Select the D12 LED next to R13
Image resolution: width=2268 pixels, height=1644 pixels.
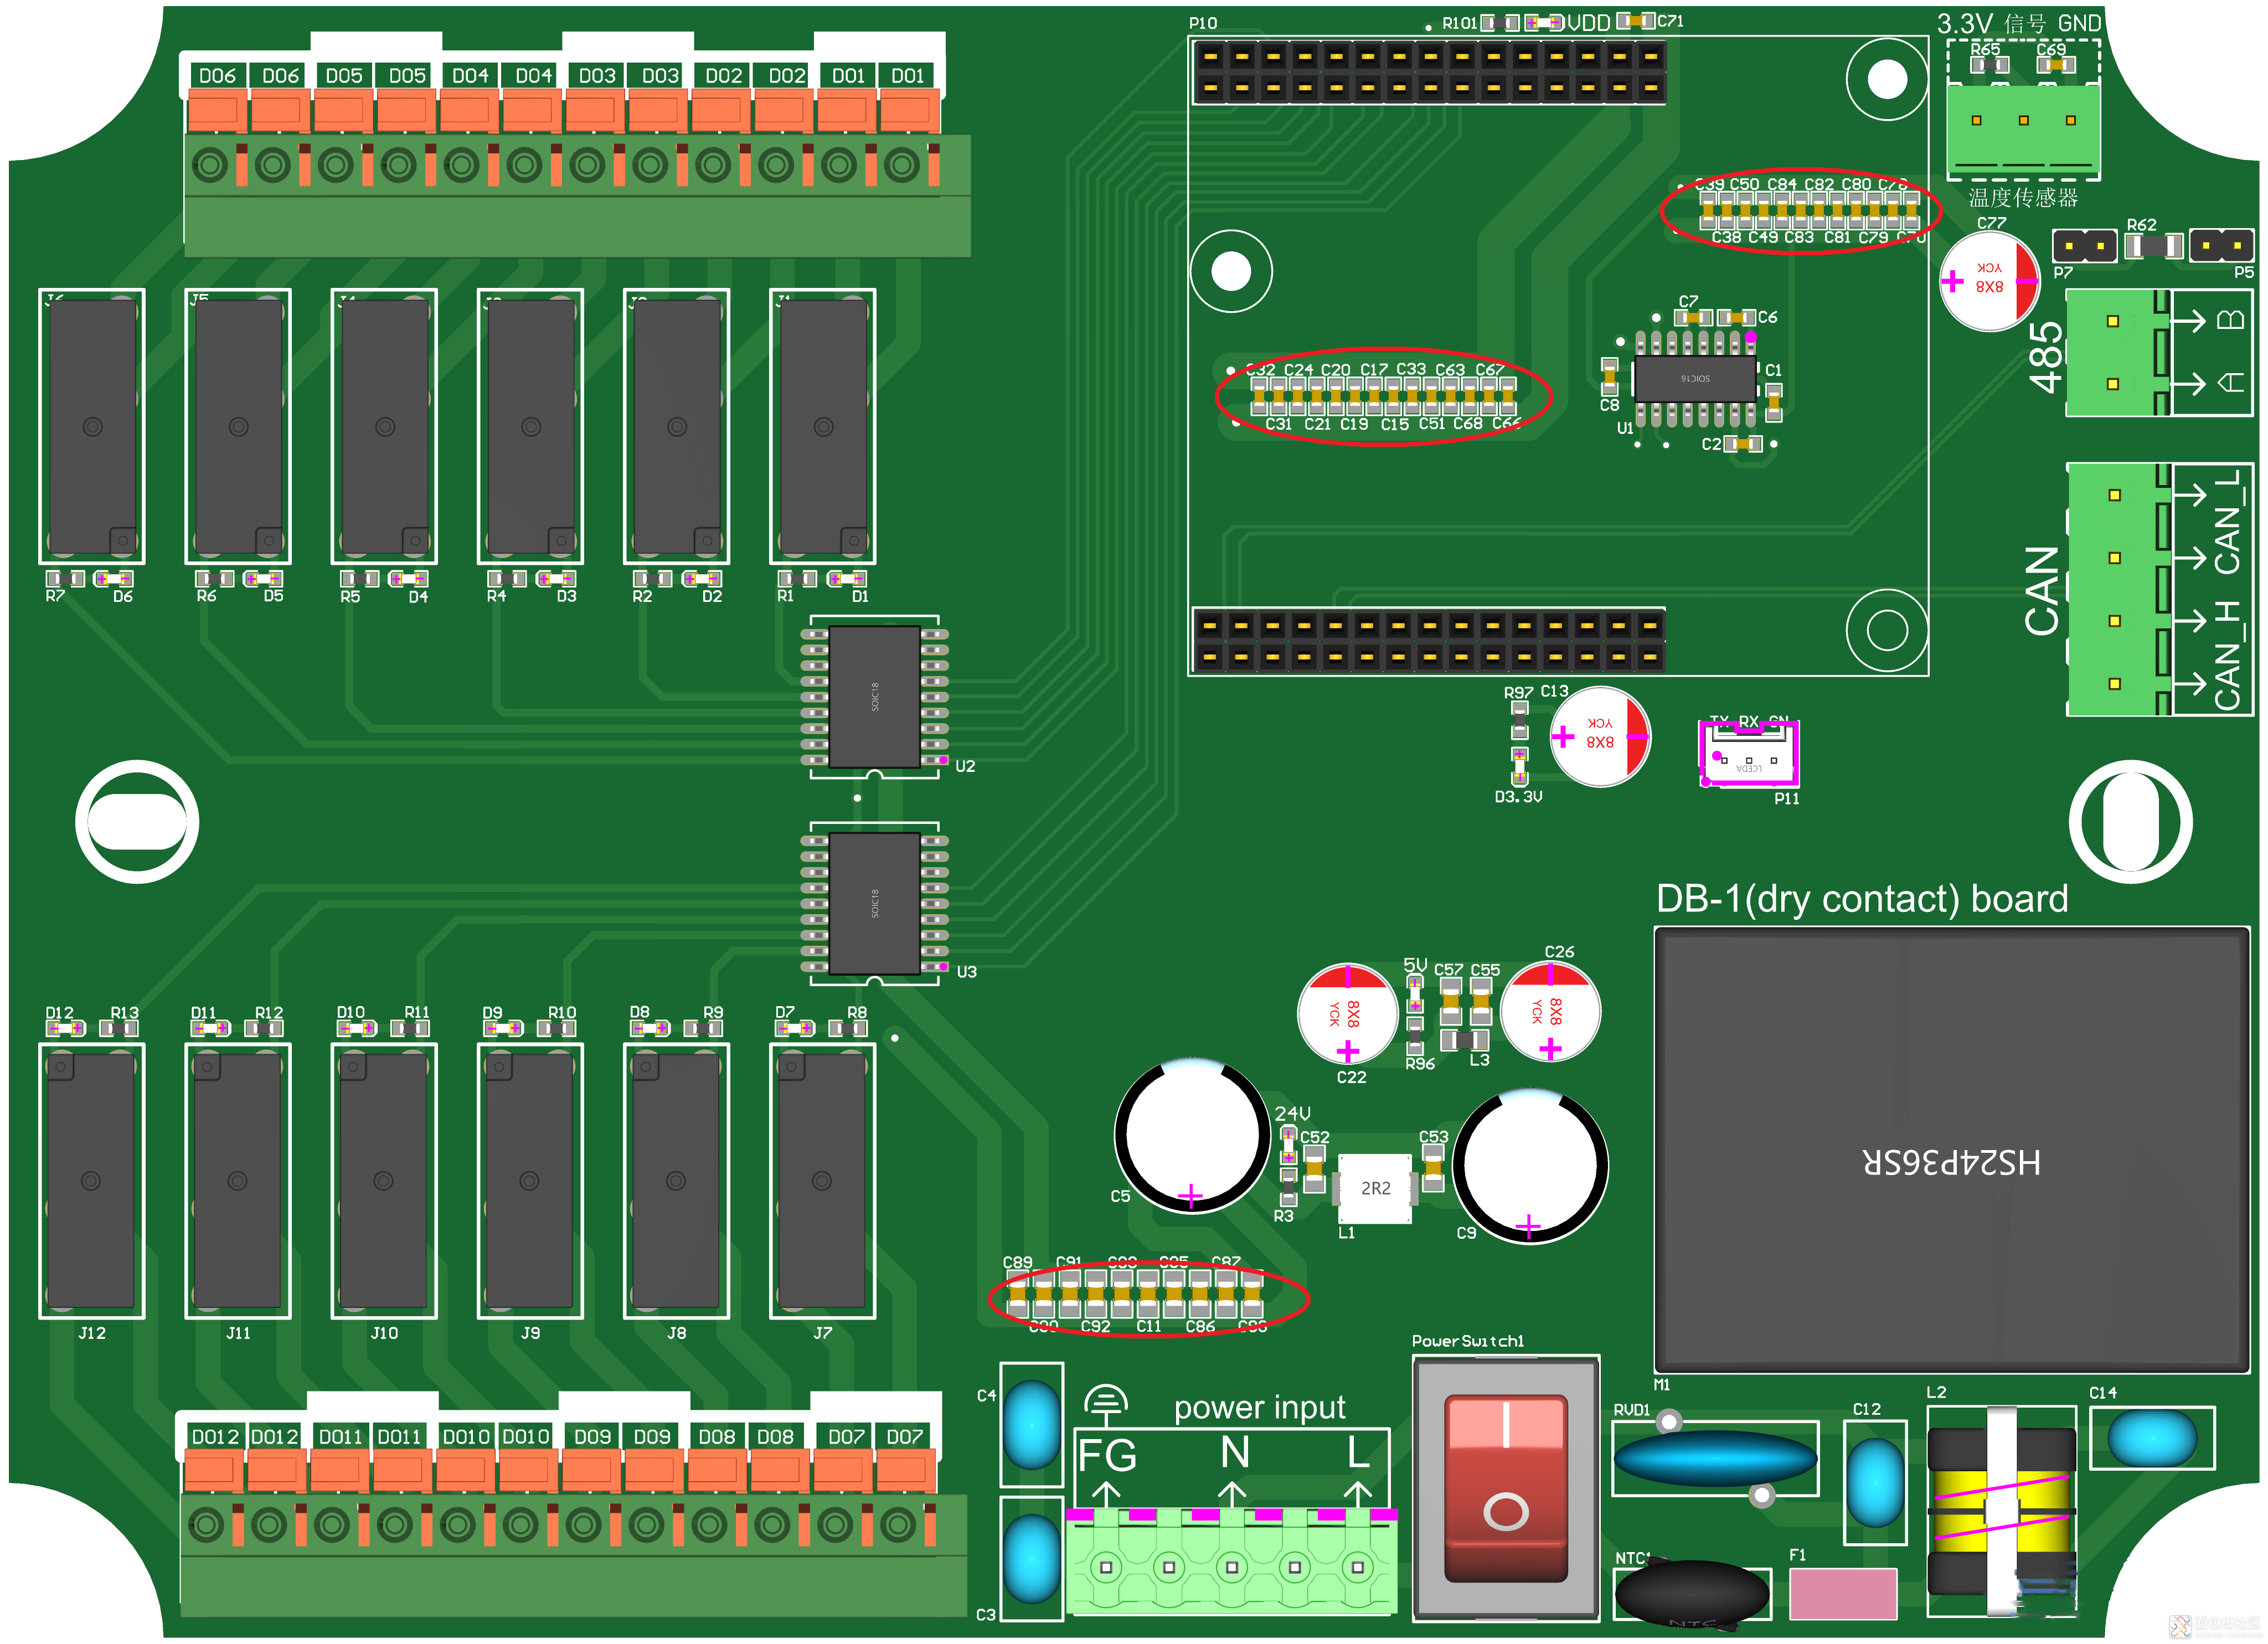coord(65,1028)
